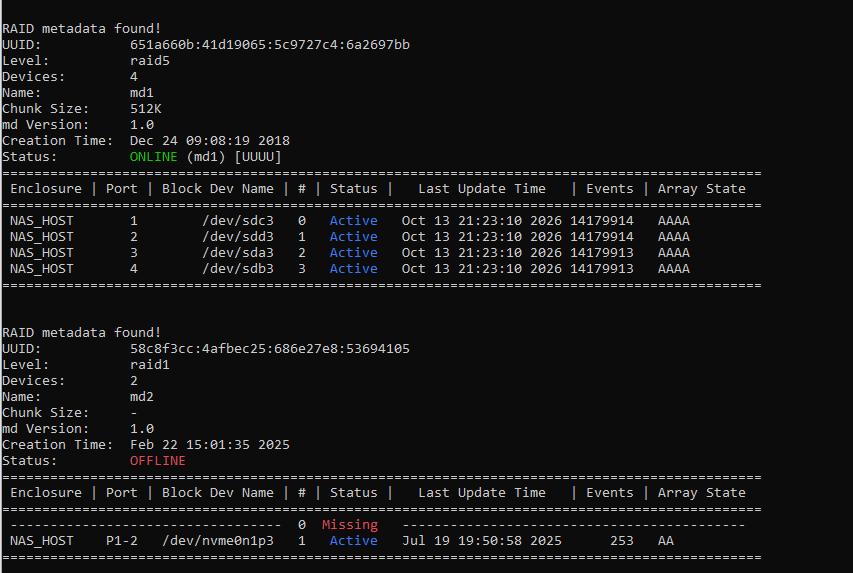Viewport: 853px width, 573px height.
Task: Select Active status in /dev/sda3 row
Action: point(354,252)
